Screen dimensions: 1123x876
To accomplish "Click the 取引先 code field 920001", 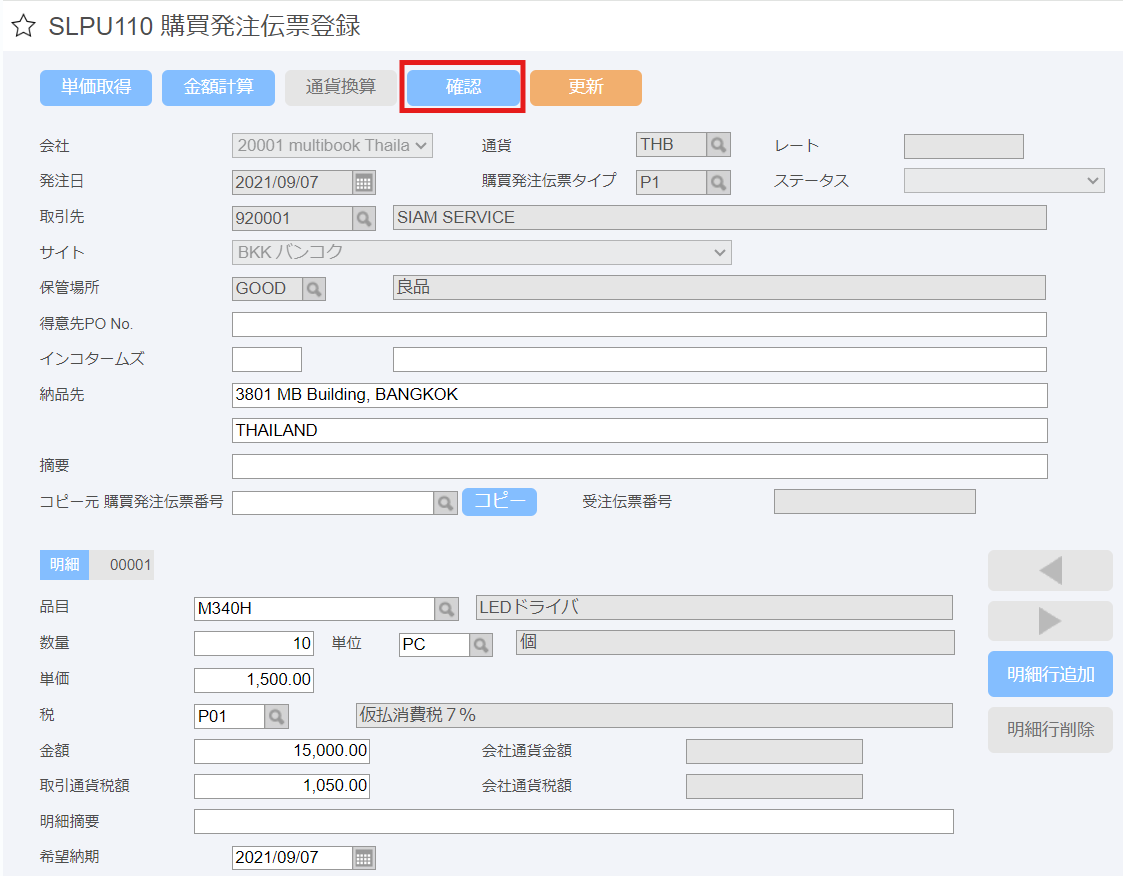I will point(292,218).
